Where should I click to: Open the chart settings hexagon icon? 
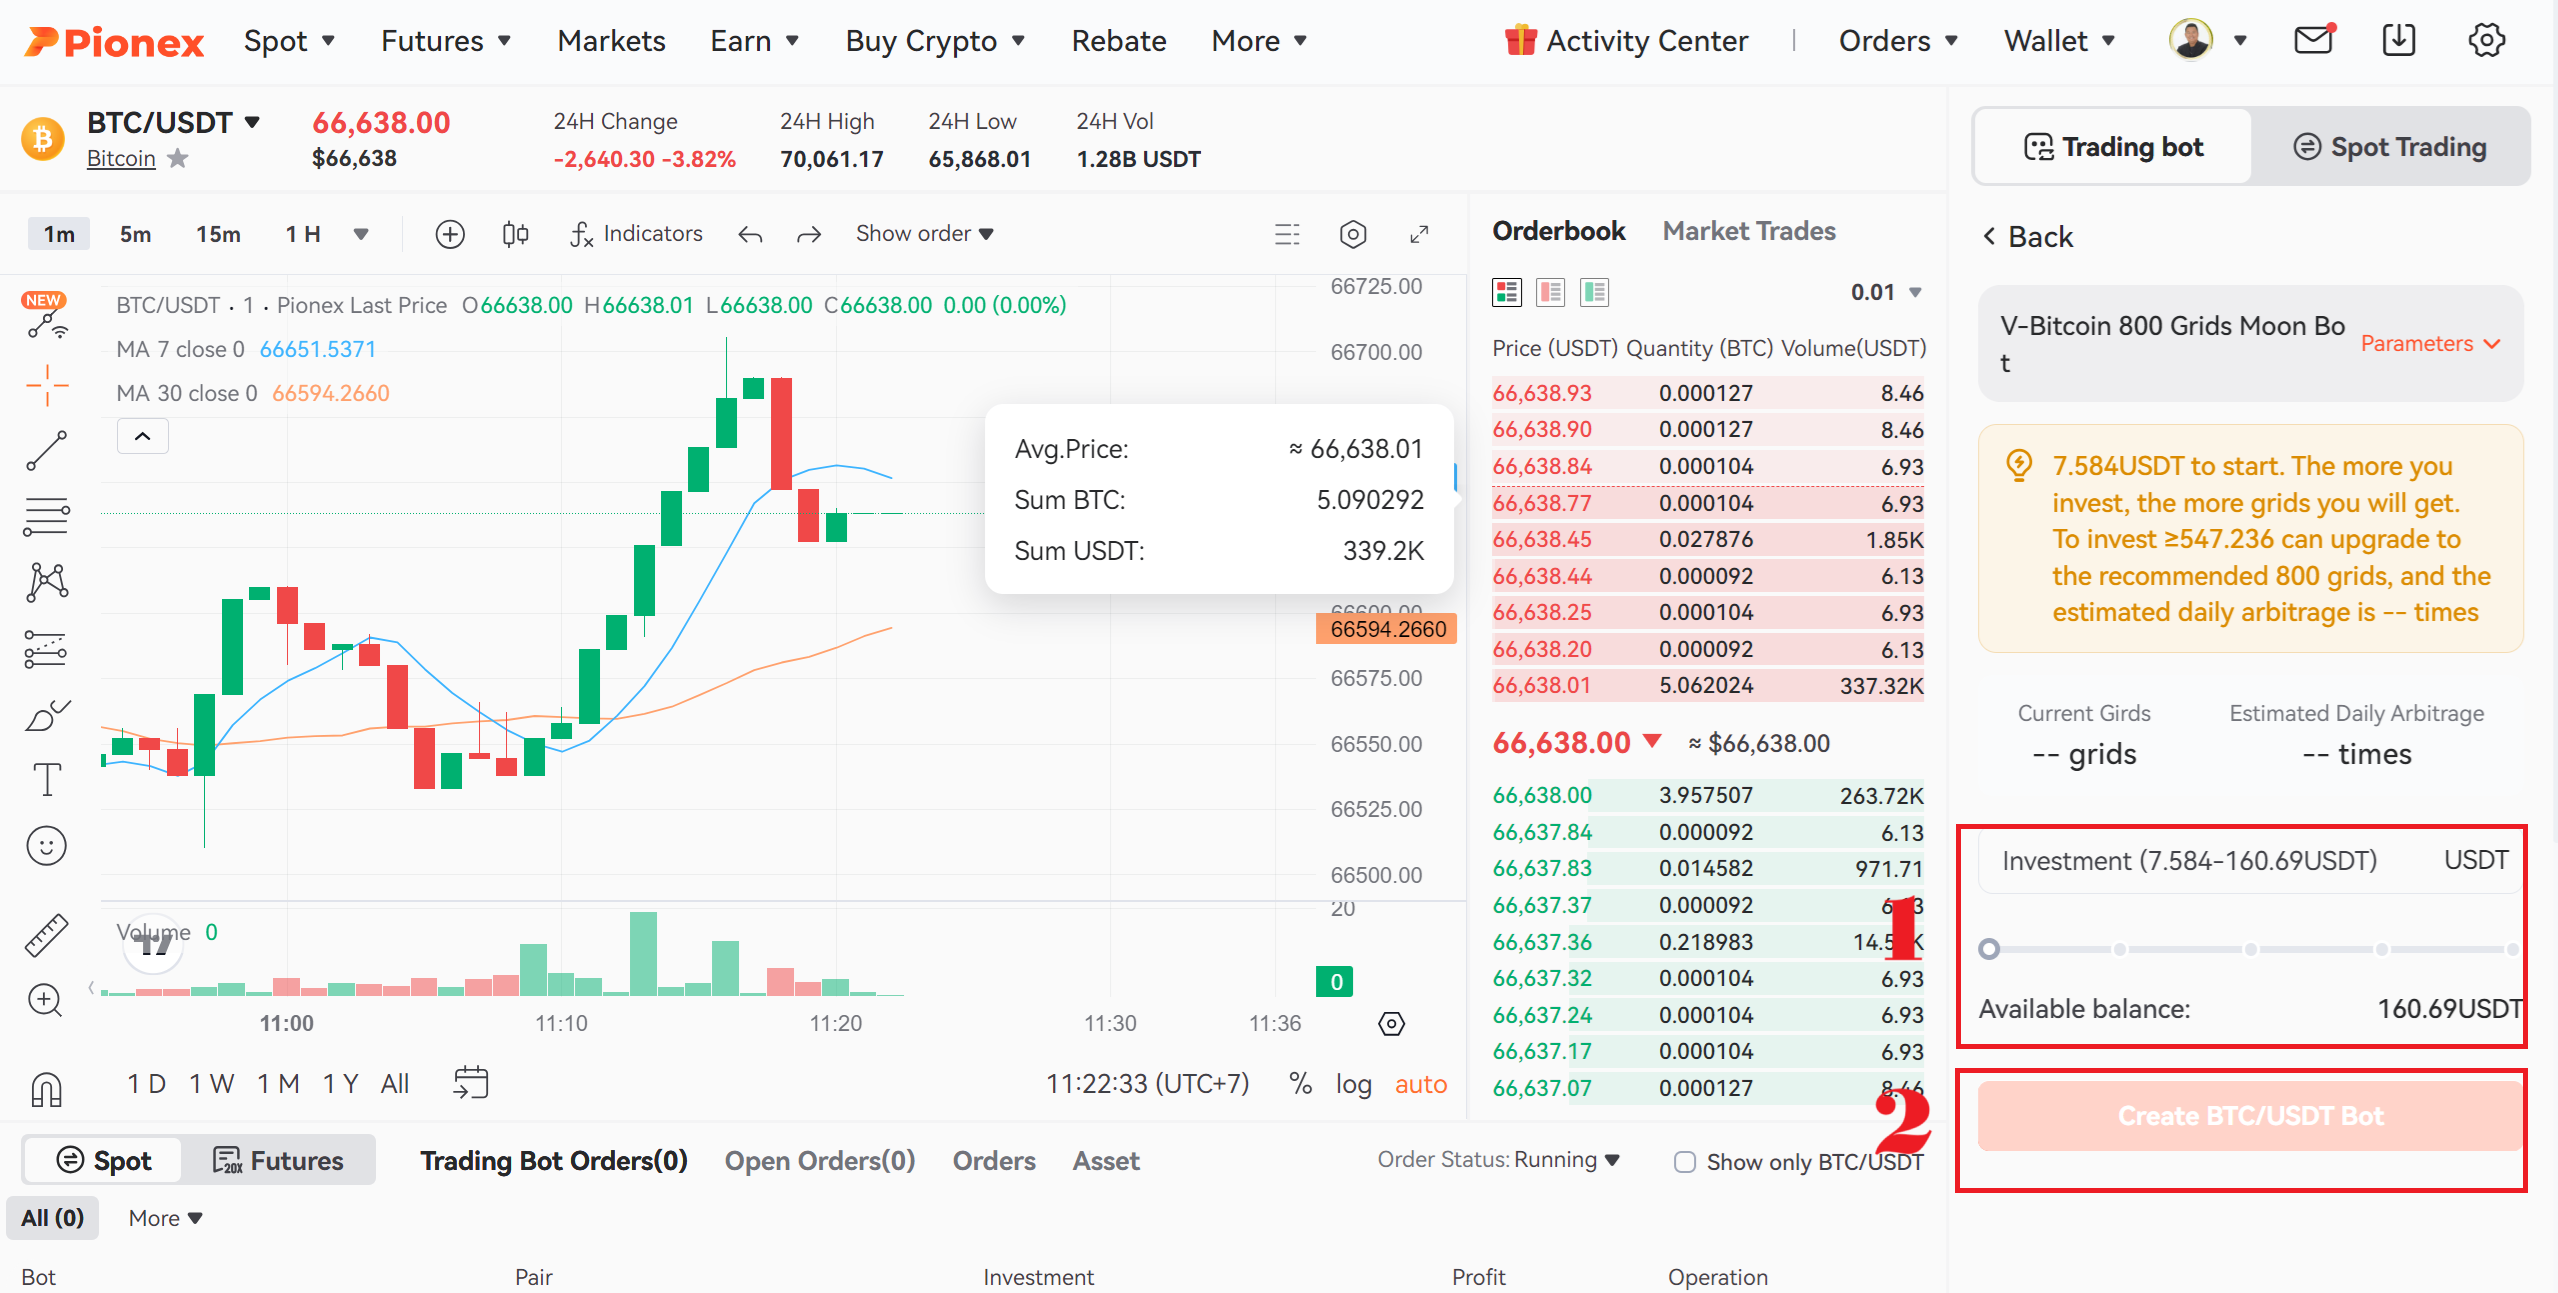1352,234
